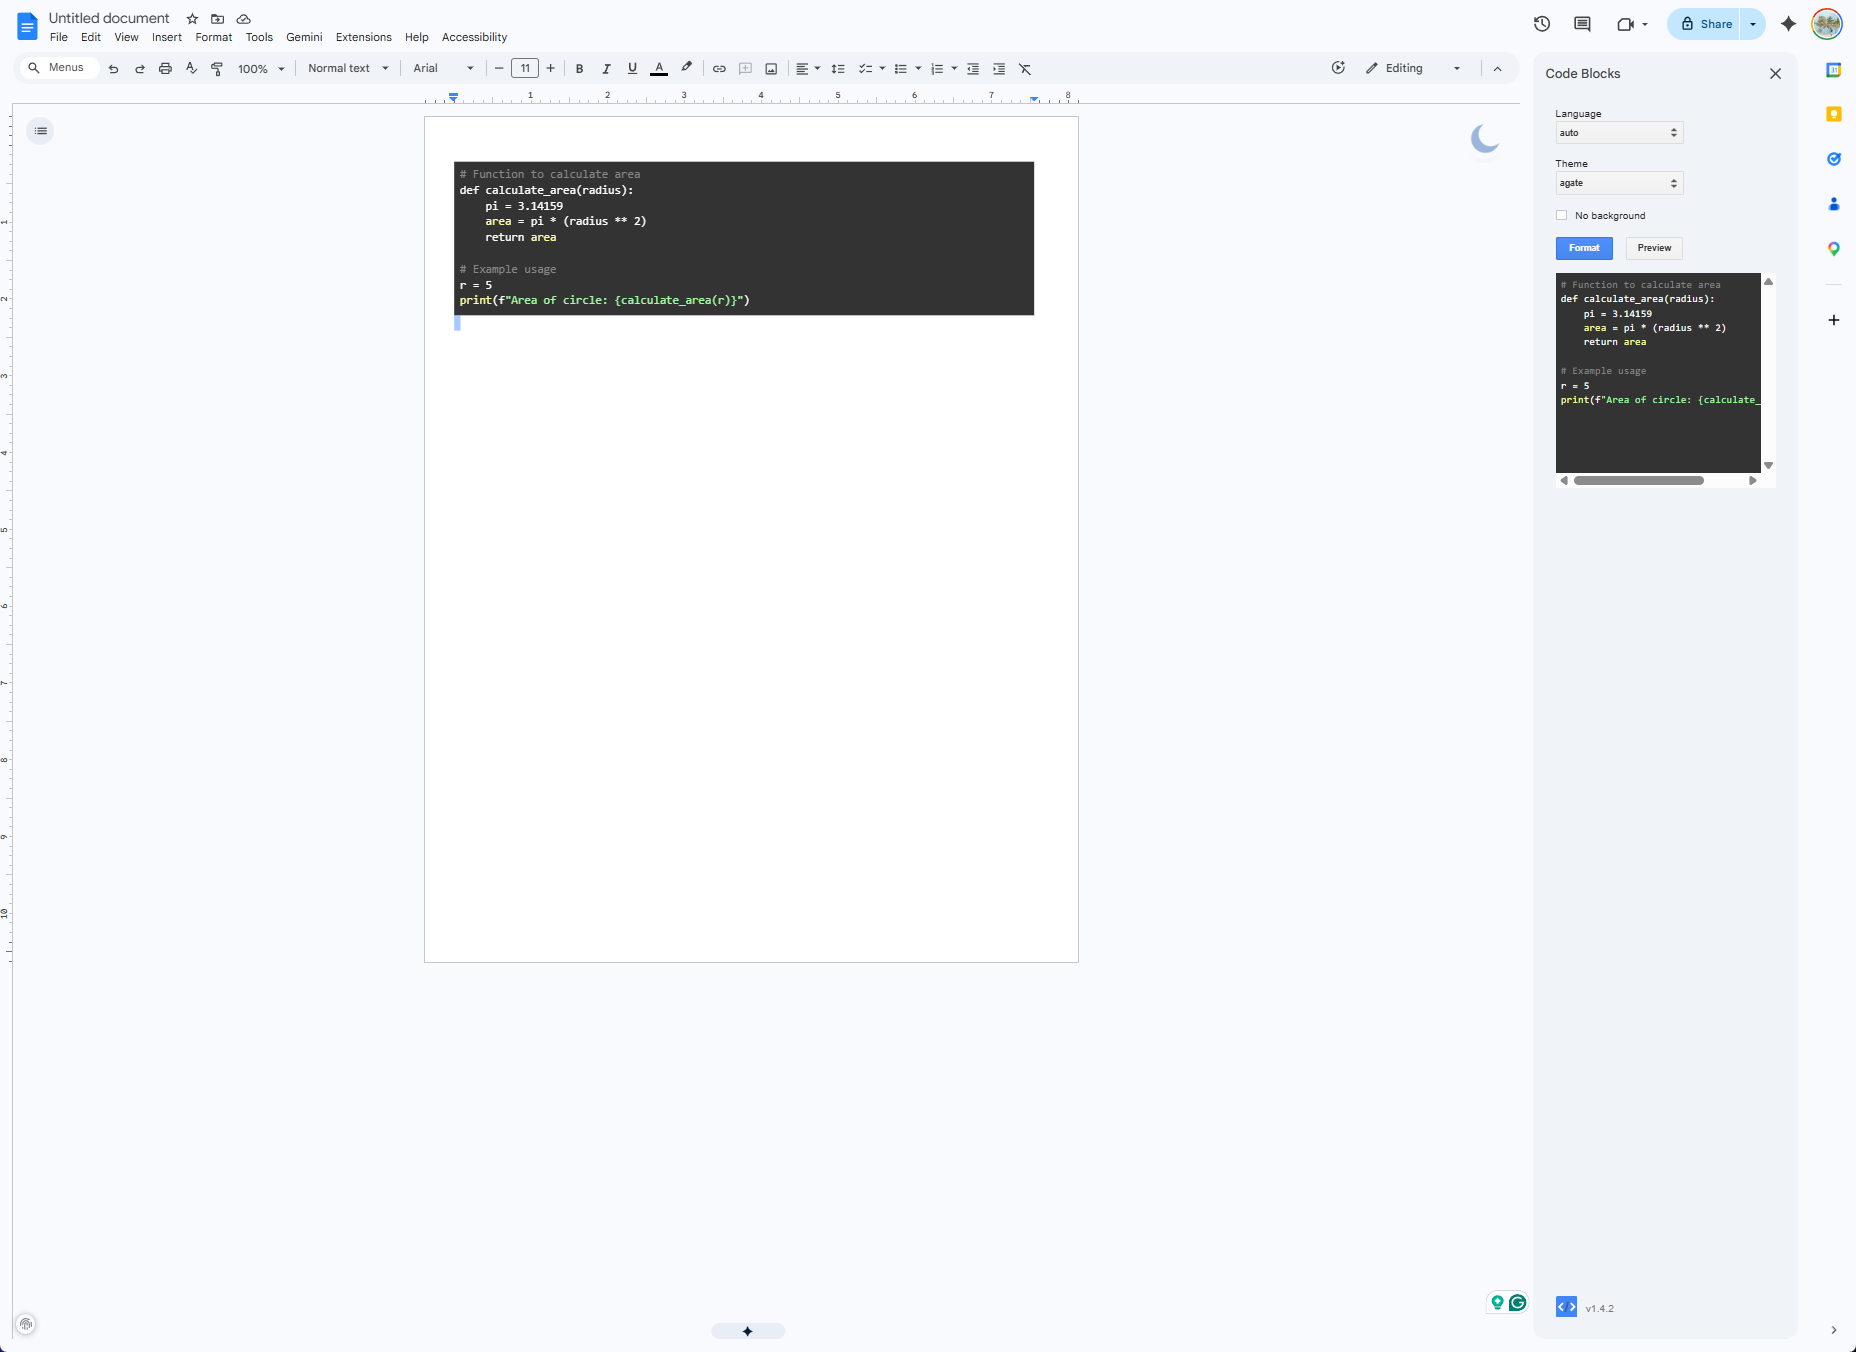The width and height of the screenshot is (1856, 1352).
Task: Open the Language auto dropdown
Action: click(1619, 133)
